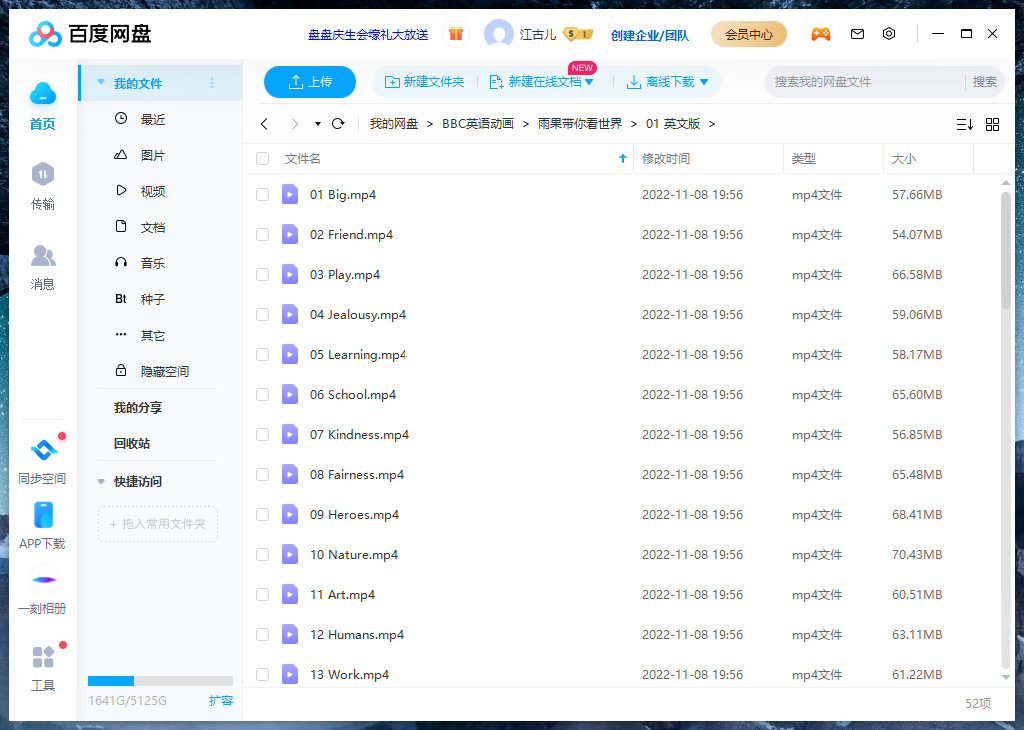Collapse the 快捷访问 section
Screen dimensions: 1024x730
point(101,482)
